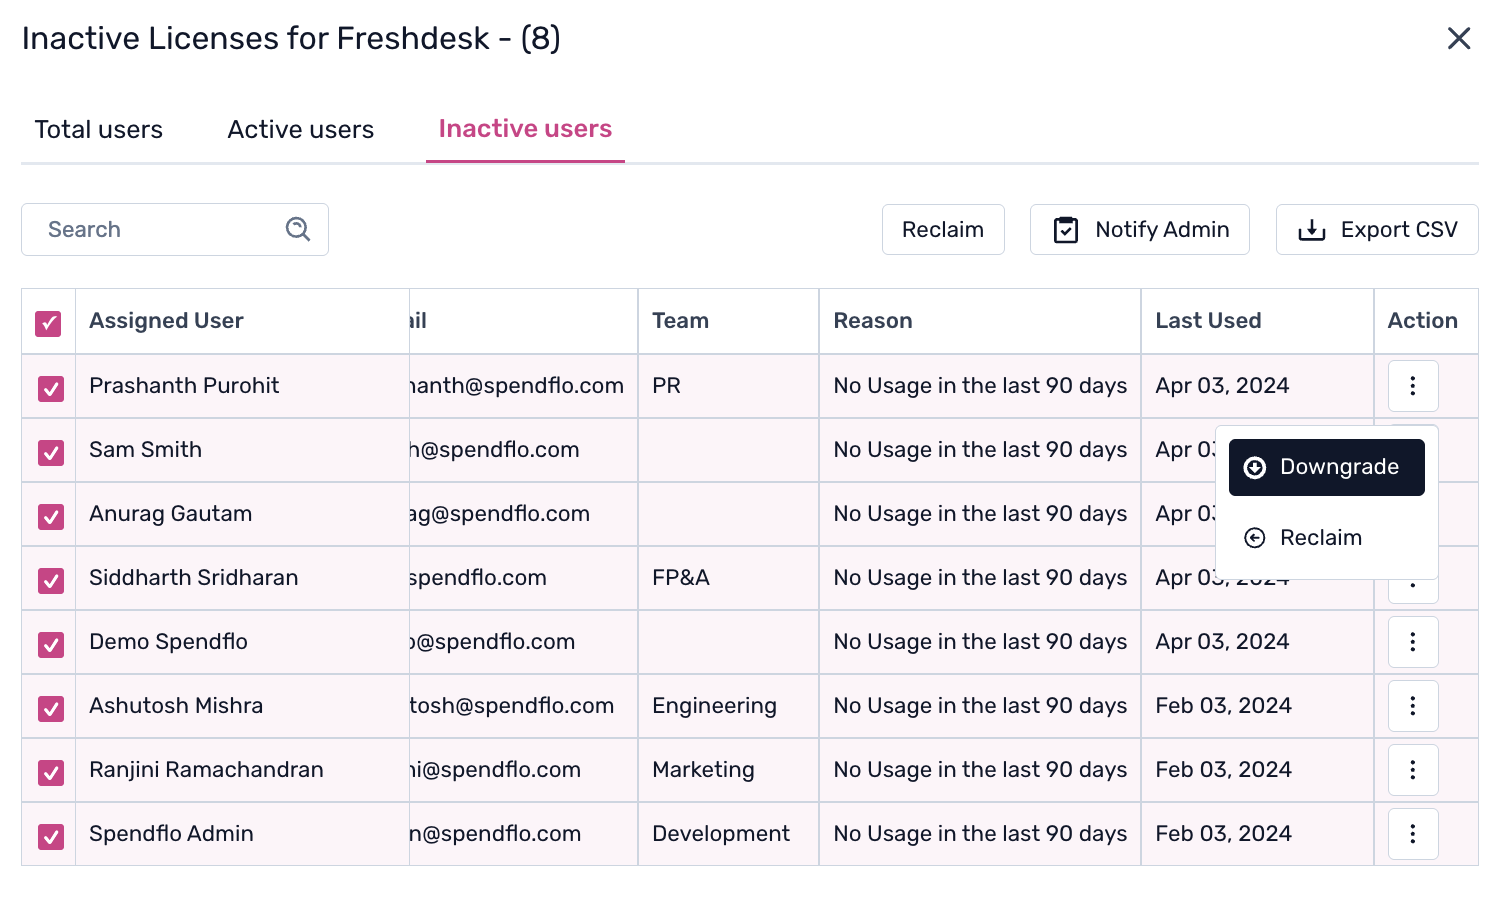
Task: Uncheck the checkbox for Sam Smith
Action: 50,452
